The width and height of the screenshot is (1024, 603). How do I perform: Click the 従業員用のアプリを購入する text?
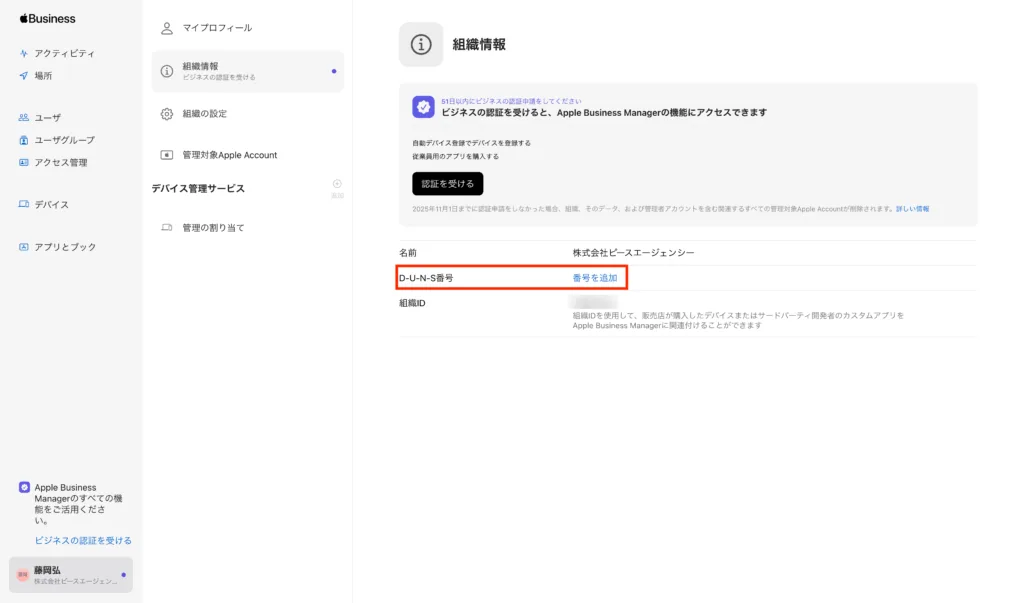click(x=455, y=157)
